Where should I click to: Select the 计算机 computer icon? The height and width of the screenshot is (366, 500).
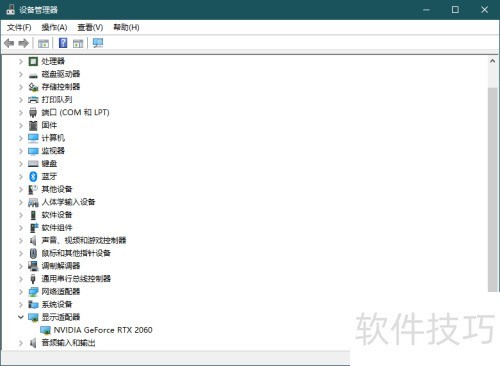click(33, 138)
